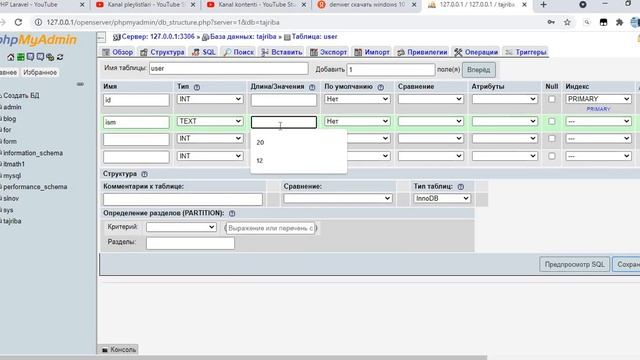Open the Привилегии tab
Image resolution: width=640 pixels, height=360 pixels.
coord(422,52)
